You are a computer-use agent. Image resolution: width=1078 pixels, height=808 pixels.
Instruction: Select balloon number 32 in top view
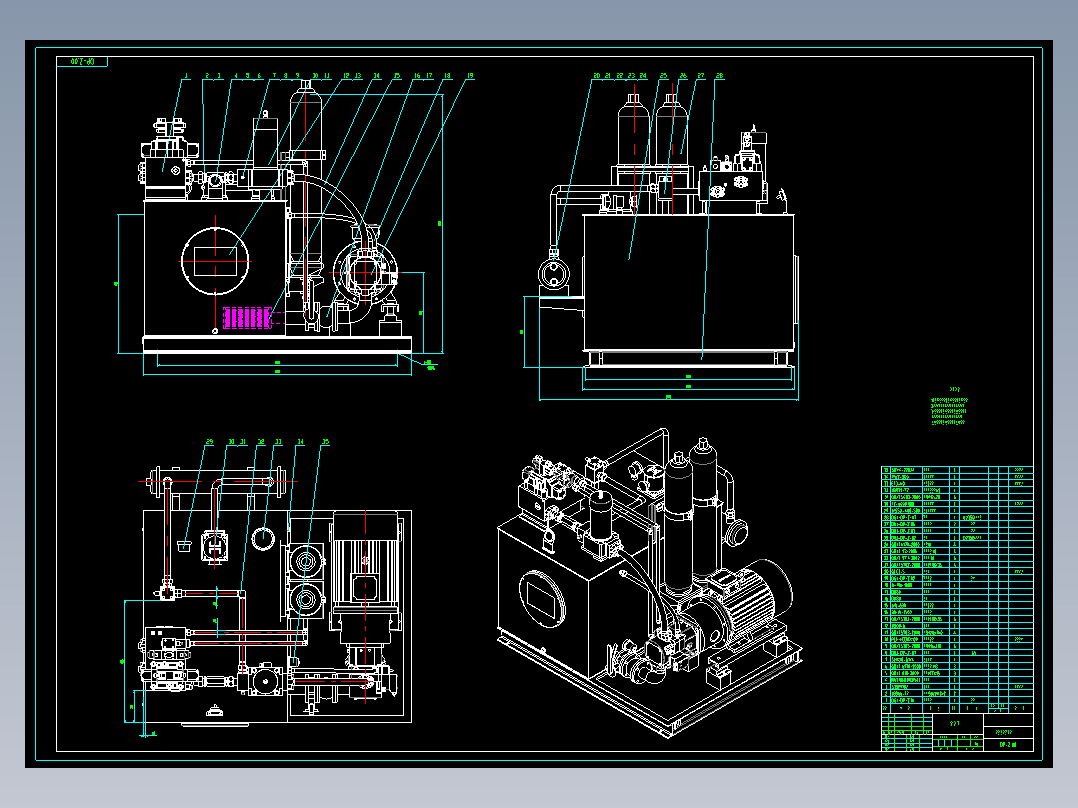(x=261, y=442)
